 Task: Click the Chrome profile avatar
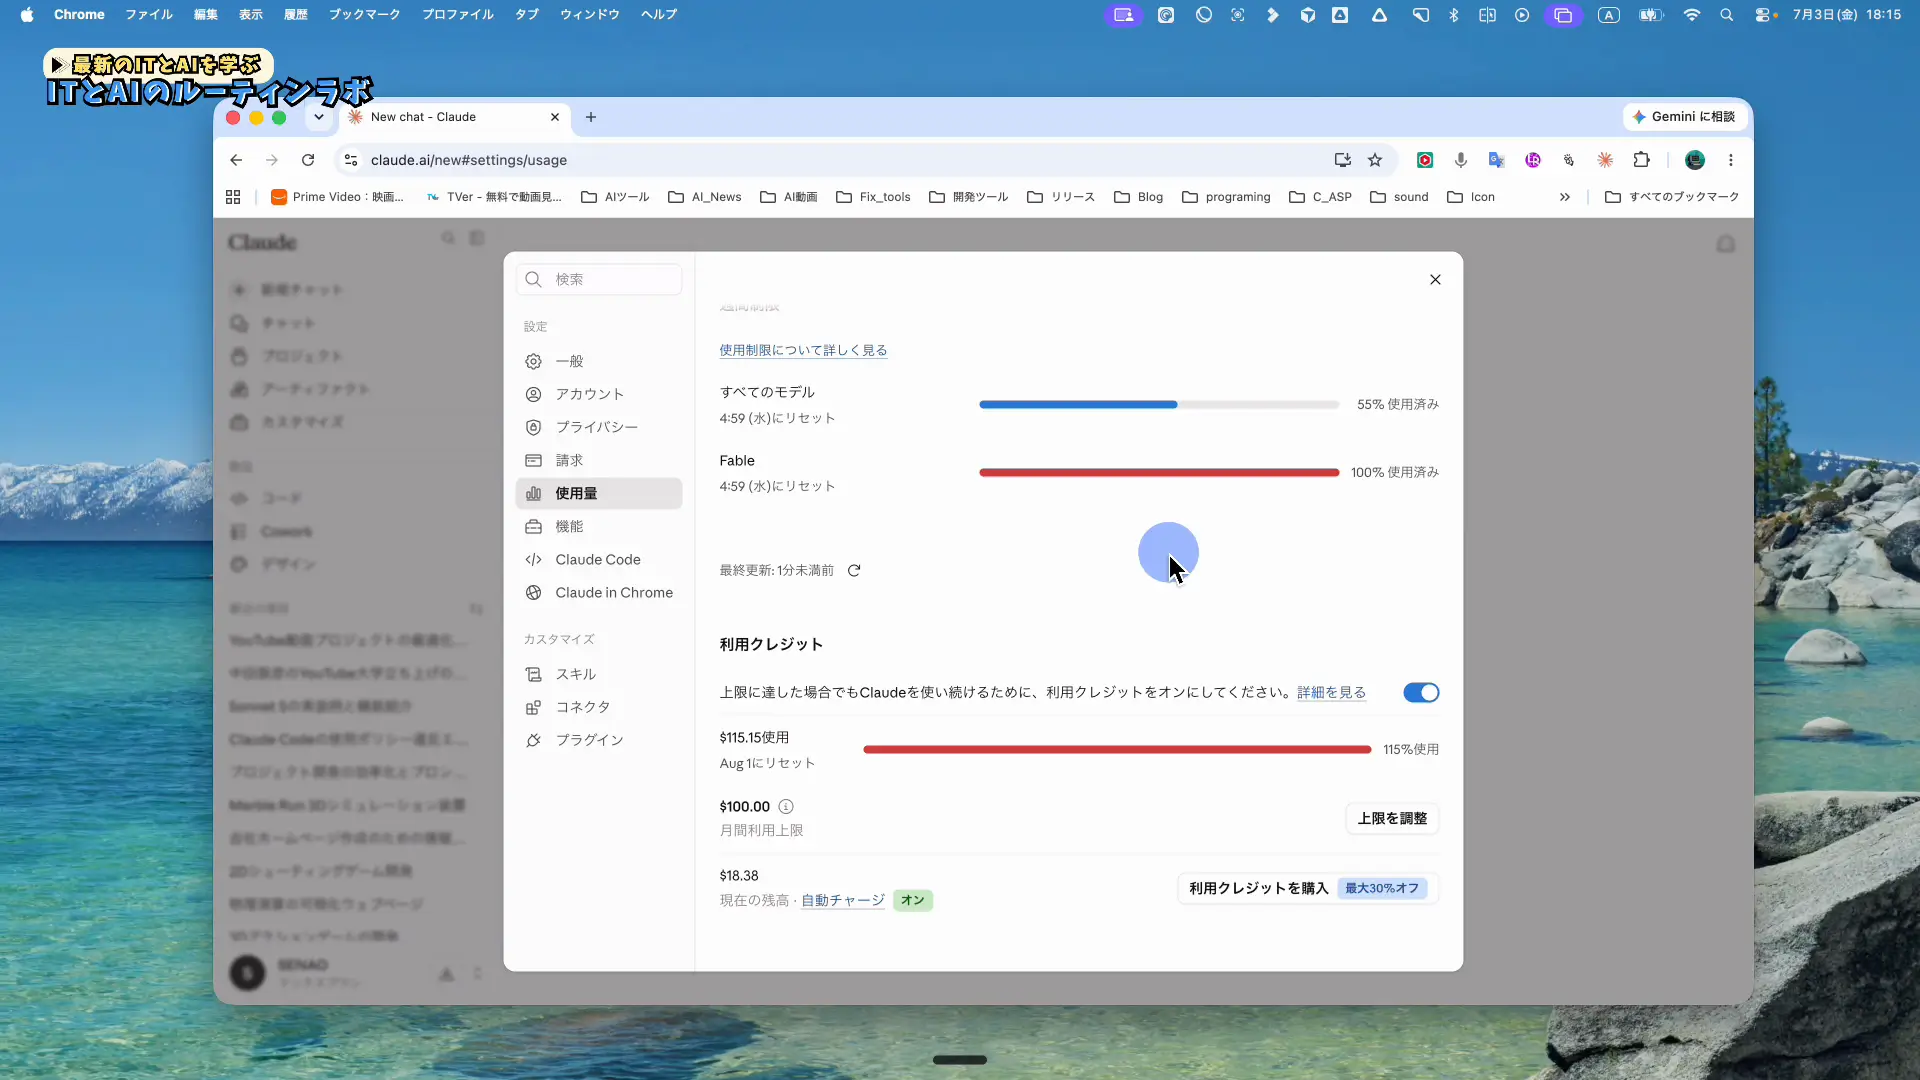coord(1695,160)
